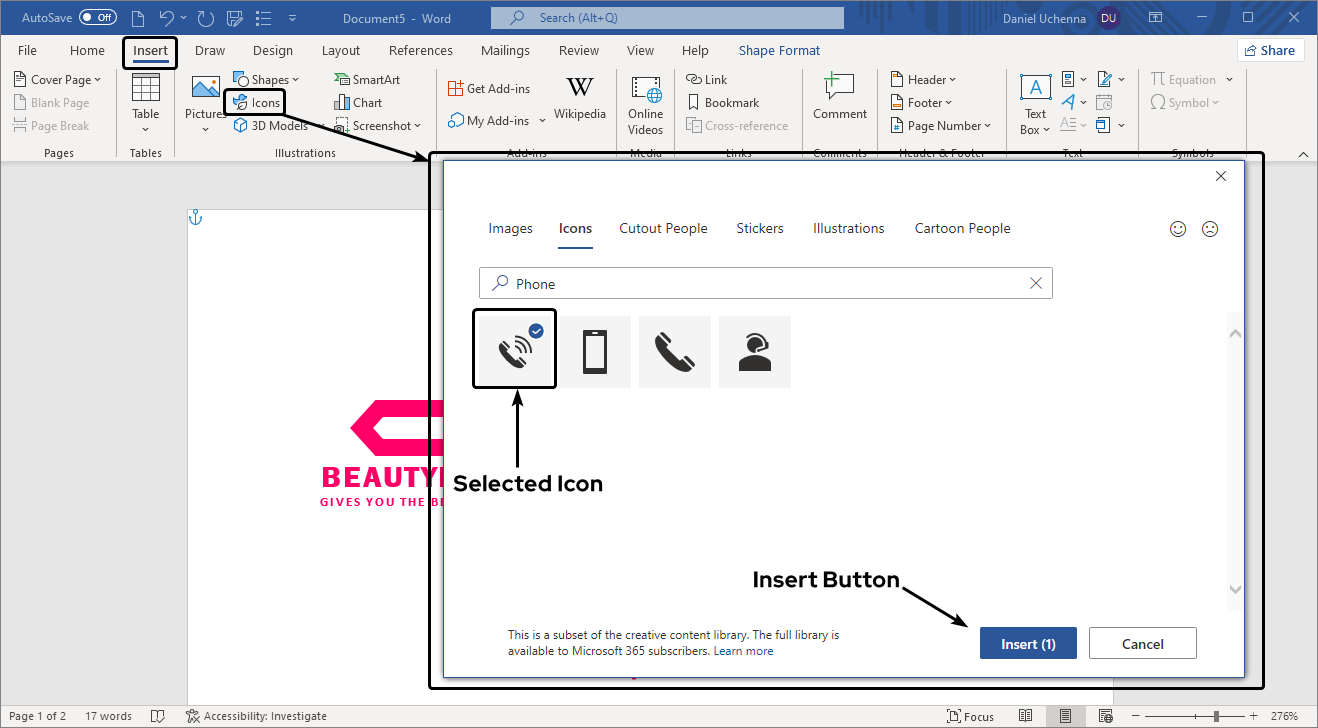
Task: Open the Design ribbon tab
Action: pos(273,51)
